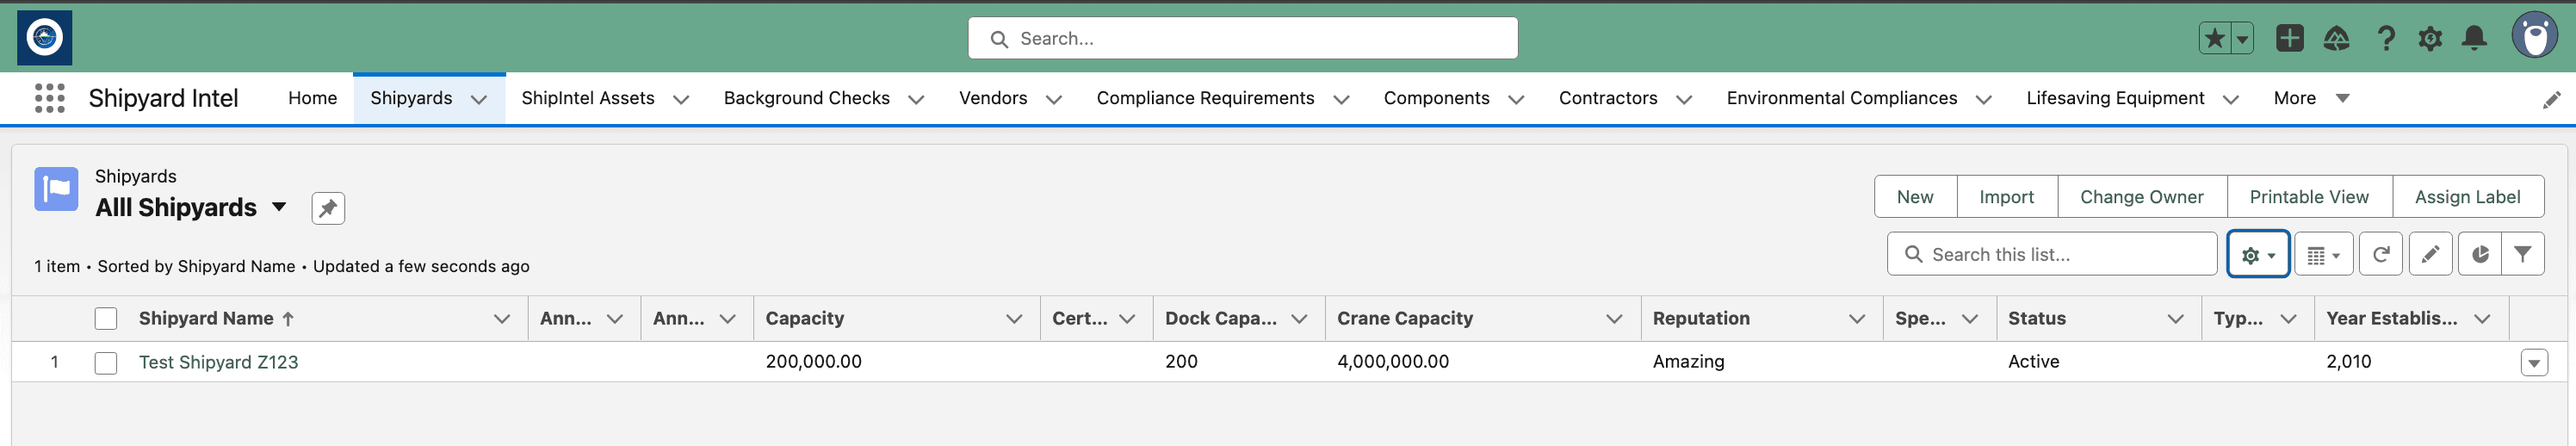Open the list view picker dropdown arrow
The height and width of the screenshot is (446, 2576).
(279, 207)
